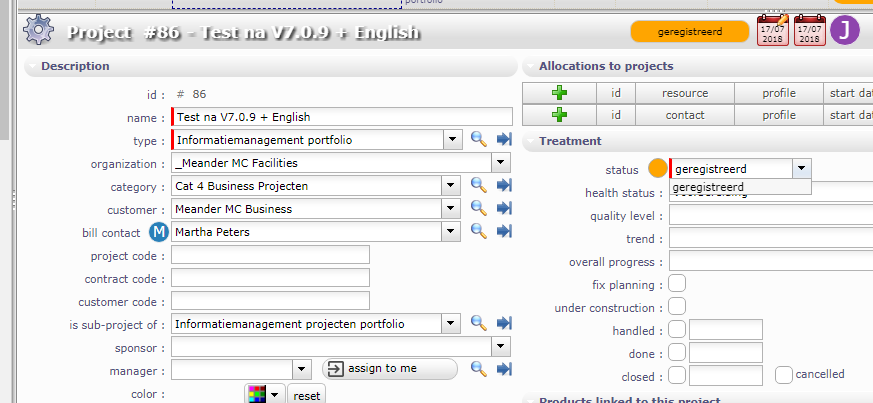Click the assign to me button

[390, 369]
